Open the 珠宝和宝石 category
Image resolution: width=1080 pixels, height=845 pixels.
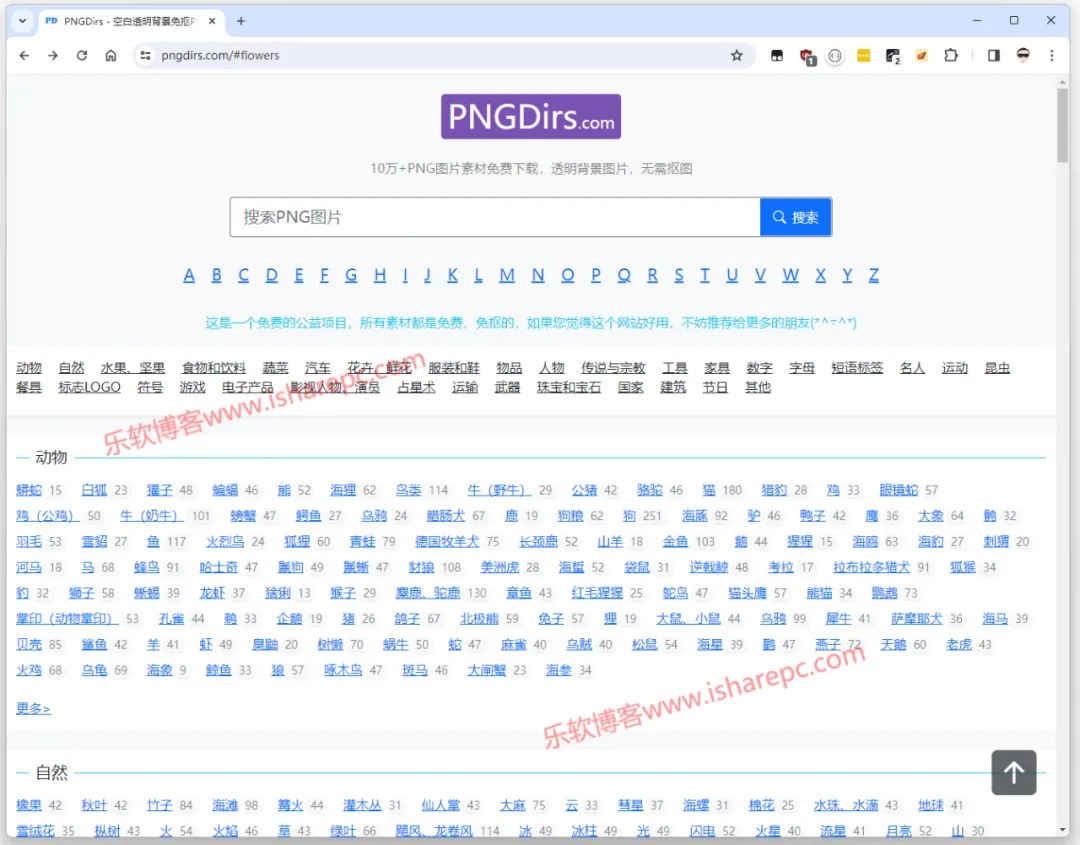[x=569, y=387]
